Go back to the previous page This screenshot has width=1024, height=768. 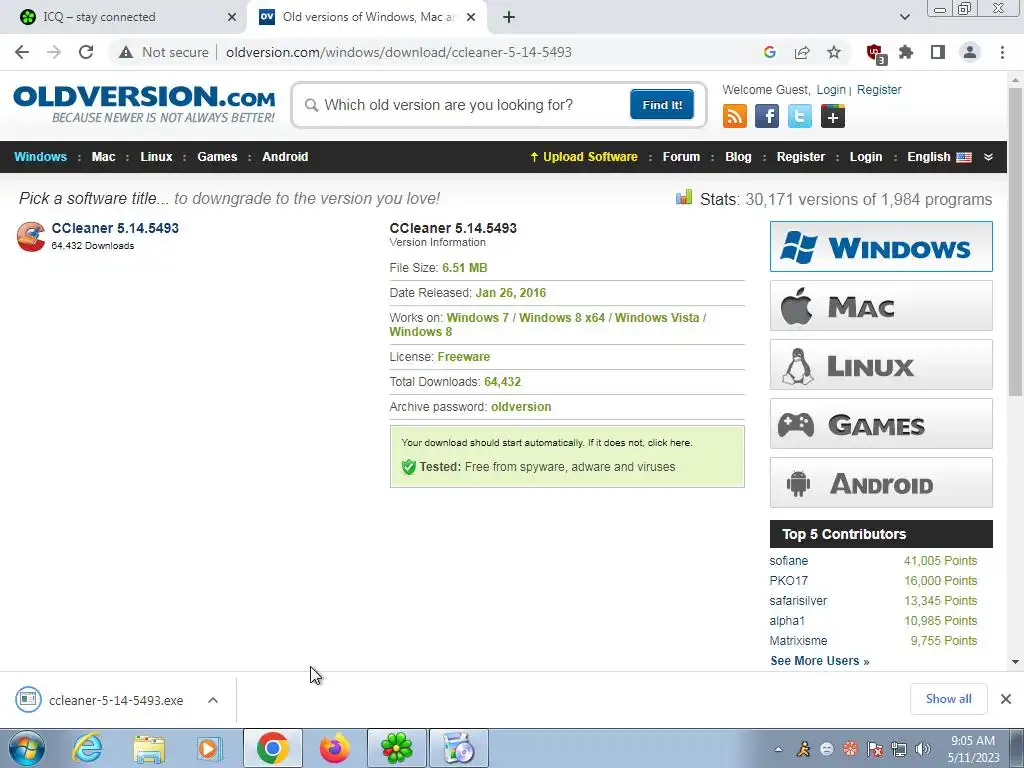click(x=22, y=52)
